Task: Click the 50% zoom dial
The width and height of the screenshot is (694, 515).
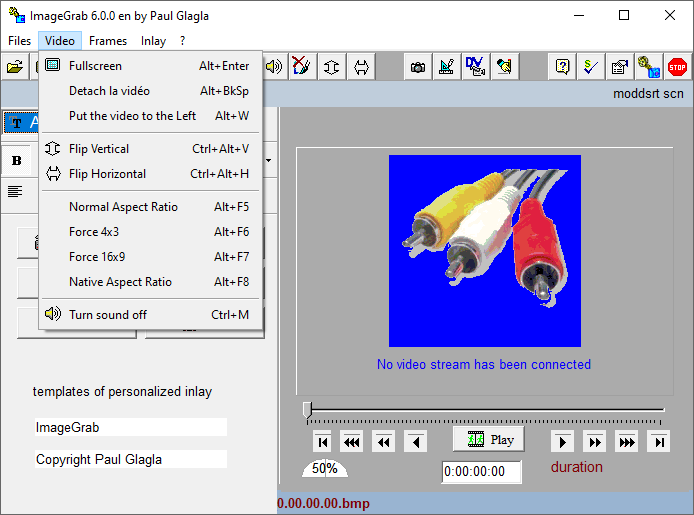Action: 325,468
